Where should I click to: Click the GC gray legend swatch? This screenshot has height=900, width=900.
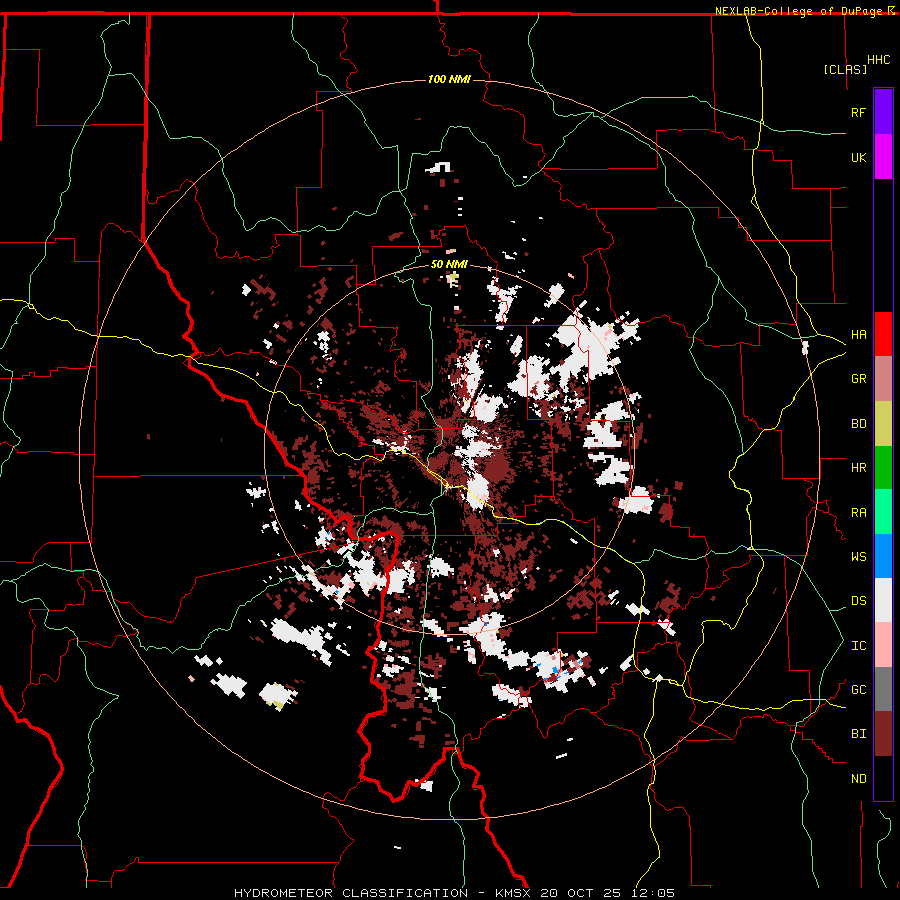pos(883,689)
